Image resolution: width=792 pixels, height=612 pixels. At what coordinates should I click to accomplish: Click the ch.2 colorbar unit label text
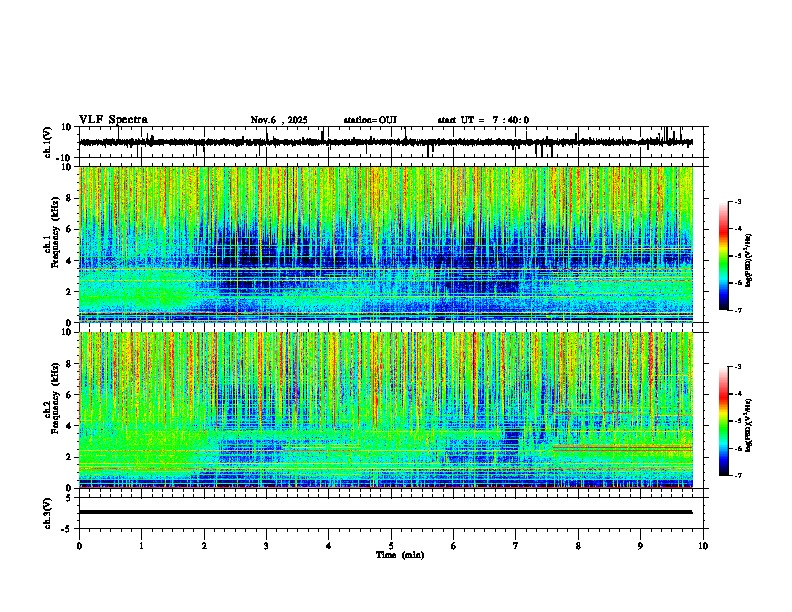[749, 425]
